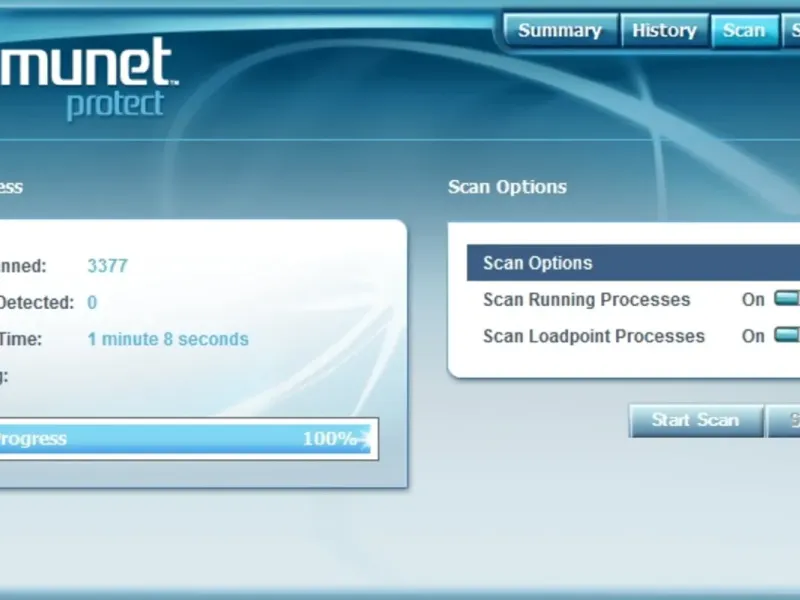This screenshot has height=600, width=800.
Task: Open the Summary tab
Action: pyautogui.click(x=560, y=31)
